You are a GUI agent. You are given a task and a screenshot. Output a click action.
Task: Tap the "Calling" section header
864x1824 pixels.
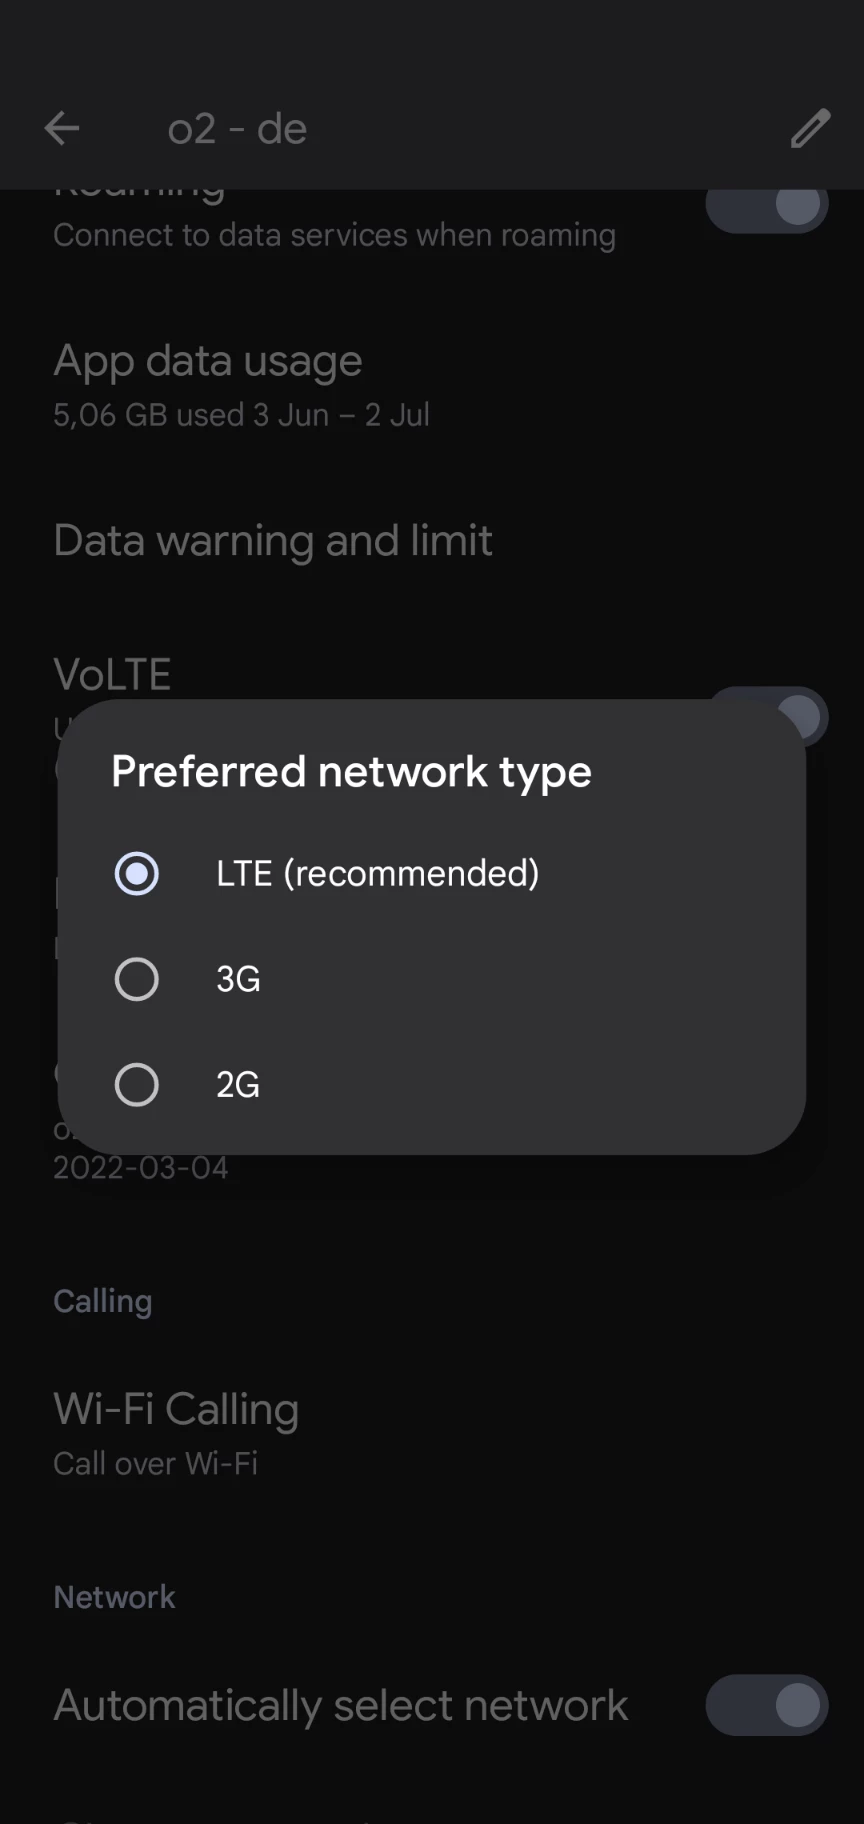(x=103, y=1301)
